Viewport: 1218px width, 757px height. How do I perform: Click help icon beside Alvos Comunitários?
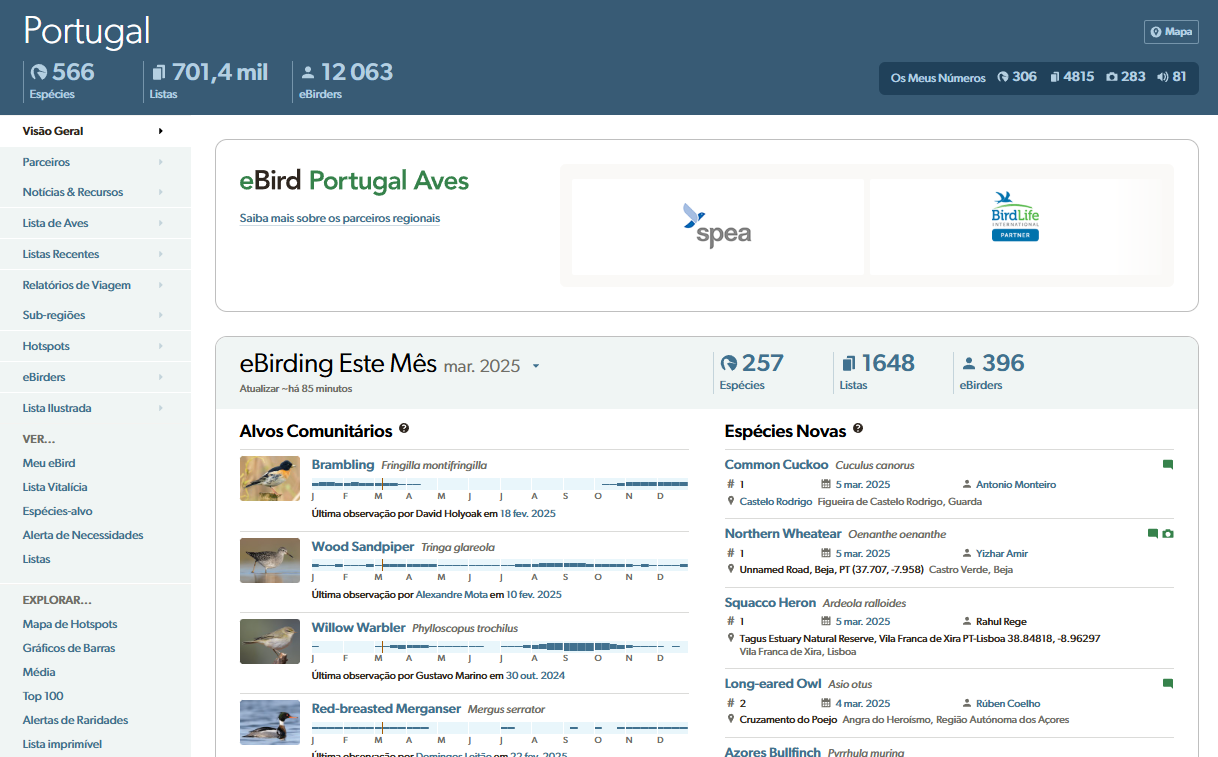(x=404, y=429)
